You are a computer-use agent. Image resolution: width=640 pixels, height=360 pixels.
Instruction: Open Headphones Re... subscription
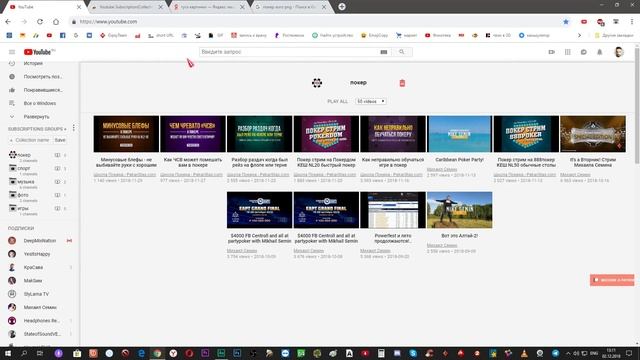(x=41, y=321)
